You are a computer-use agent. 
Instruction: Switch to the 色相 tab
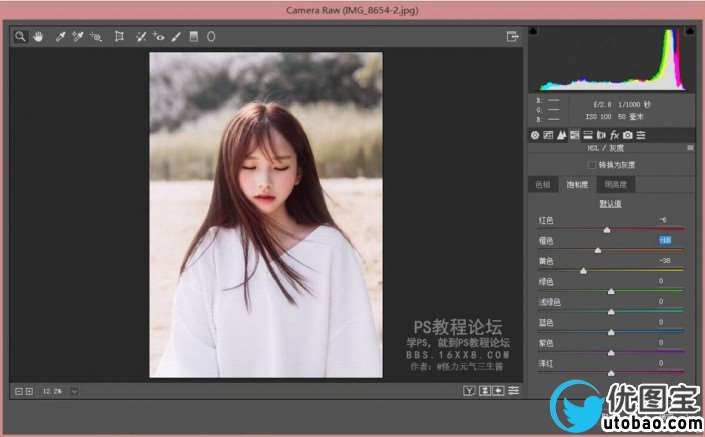[x=542, y=184]
